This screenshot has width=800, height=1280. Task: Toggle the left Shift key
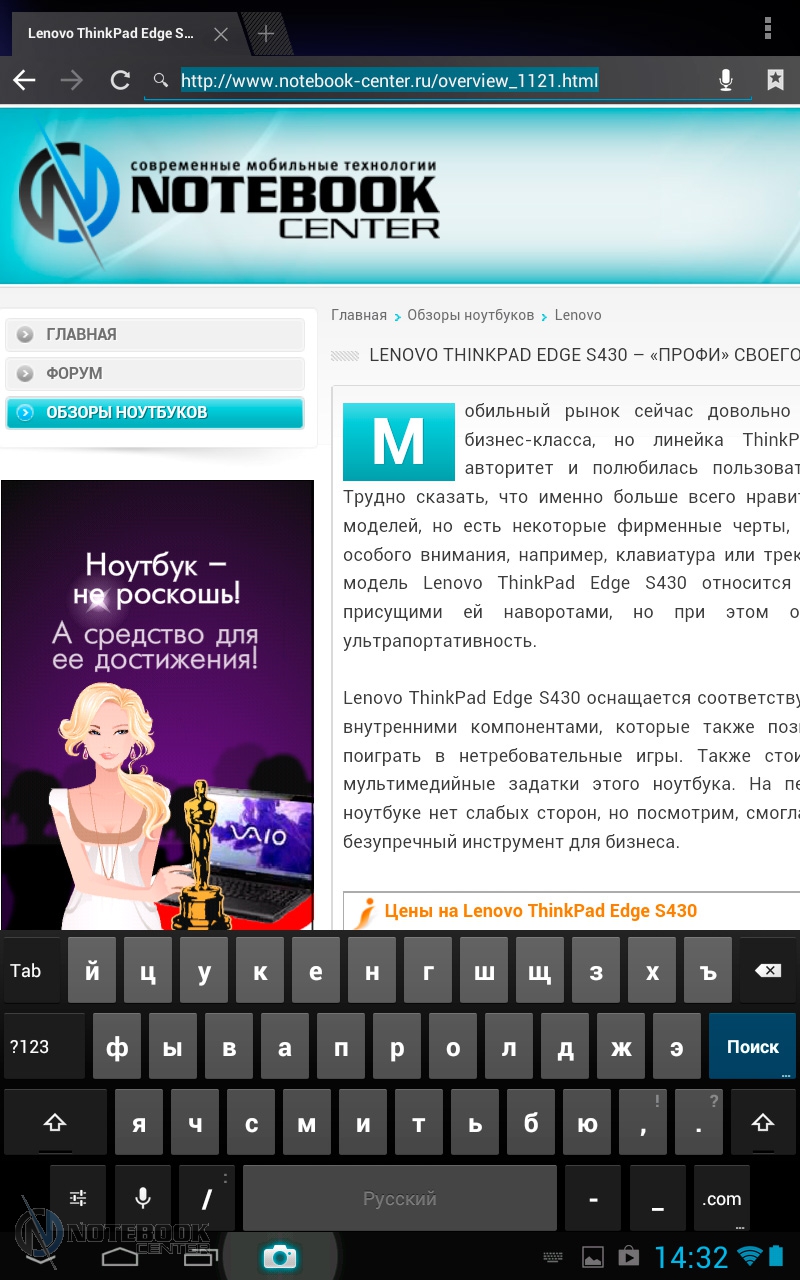54,1123
